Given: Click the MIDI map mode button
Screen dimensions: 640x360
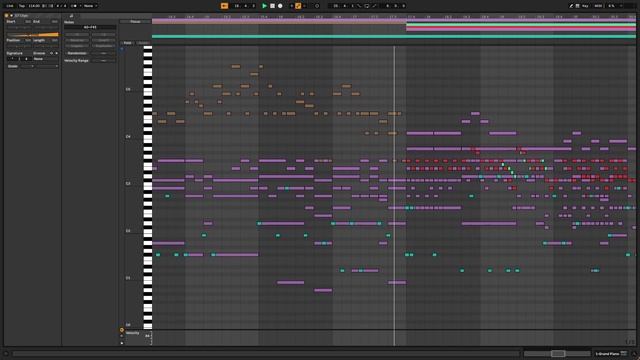Looking at the screenshot, I should tap(598, 6).
